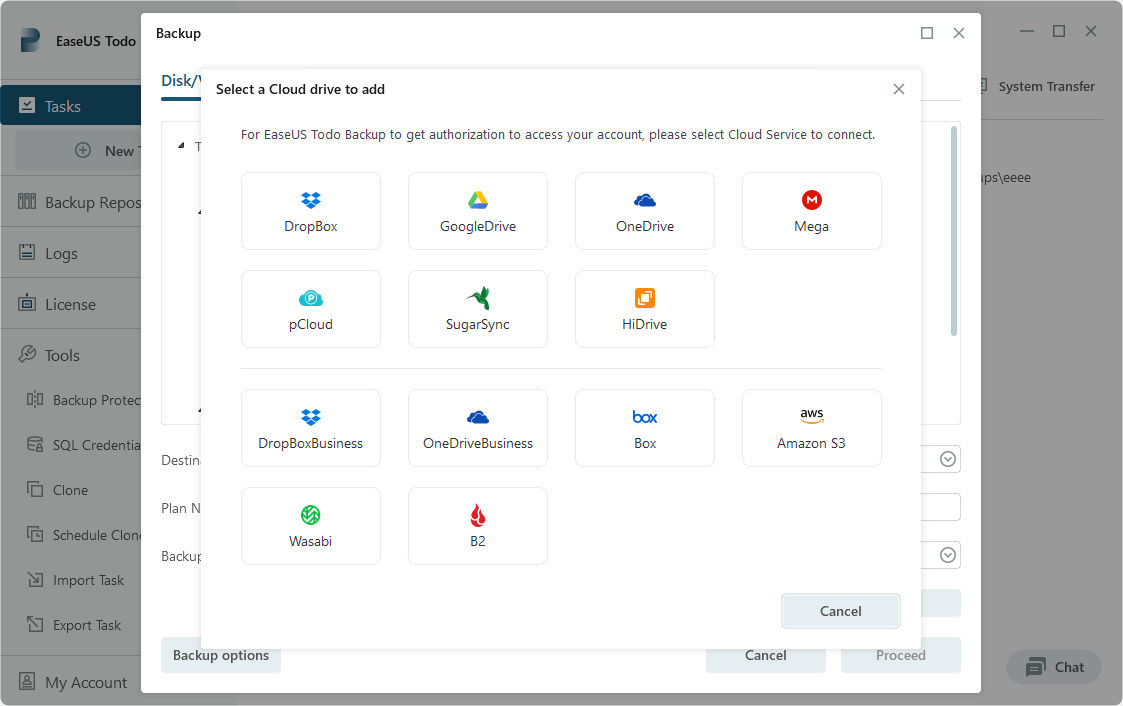
Task: Expand the Destination dropdown arrow
Action: point(948,459)
